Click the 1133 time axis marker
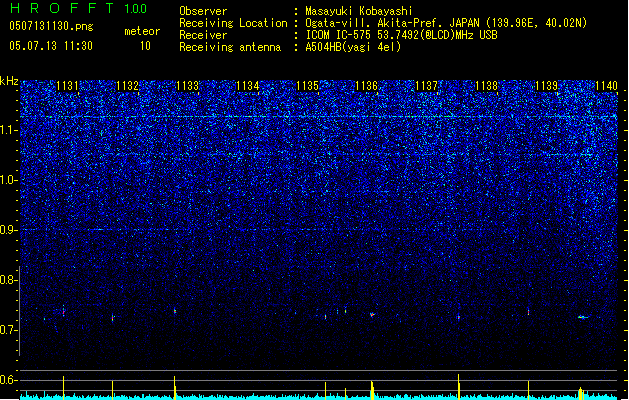 (187, 86)
